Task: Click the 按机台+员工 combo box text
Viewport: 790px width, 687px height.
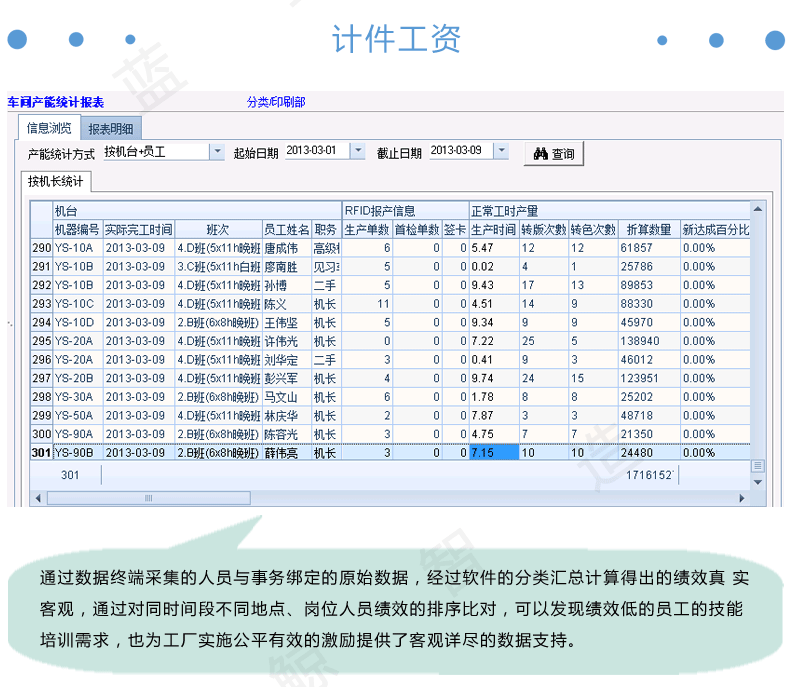Action: click(x=157, y=152)
